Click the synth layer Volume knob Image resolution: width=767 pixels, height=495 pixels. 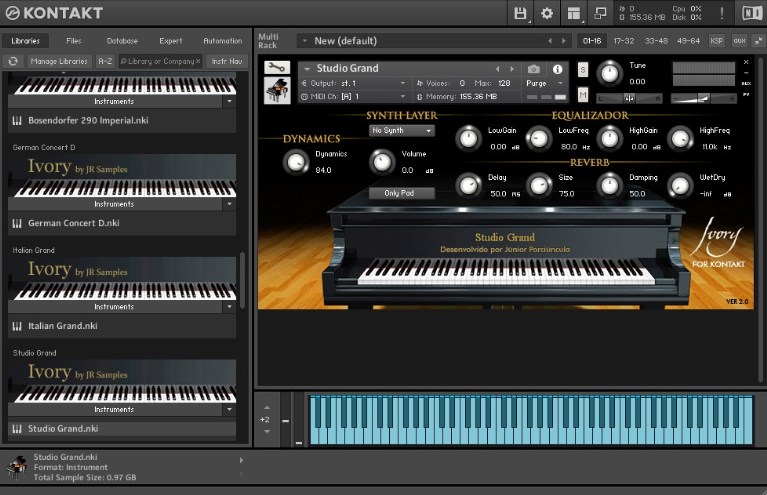382,162
